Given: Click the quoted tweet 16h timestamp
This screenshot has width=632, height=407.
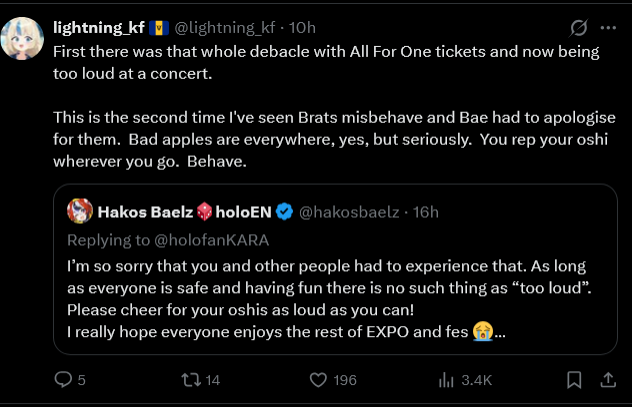Looking at the screenshot, I should click(x=423, y=211).
